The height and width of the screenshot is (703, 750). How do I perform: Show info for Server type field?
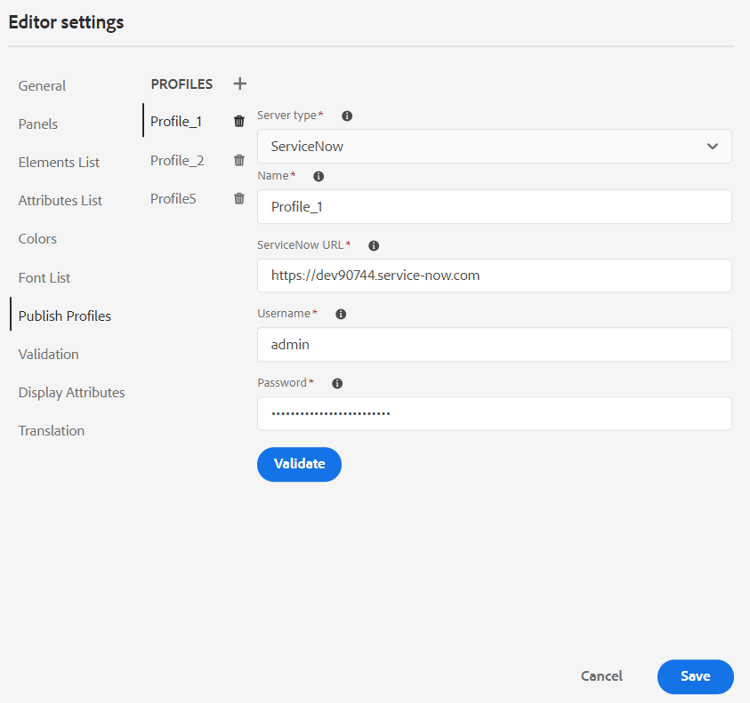347,116
